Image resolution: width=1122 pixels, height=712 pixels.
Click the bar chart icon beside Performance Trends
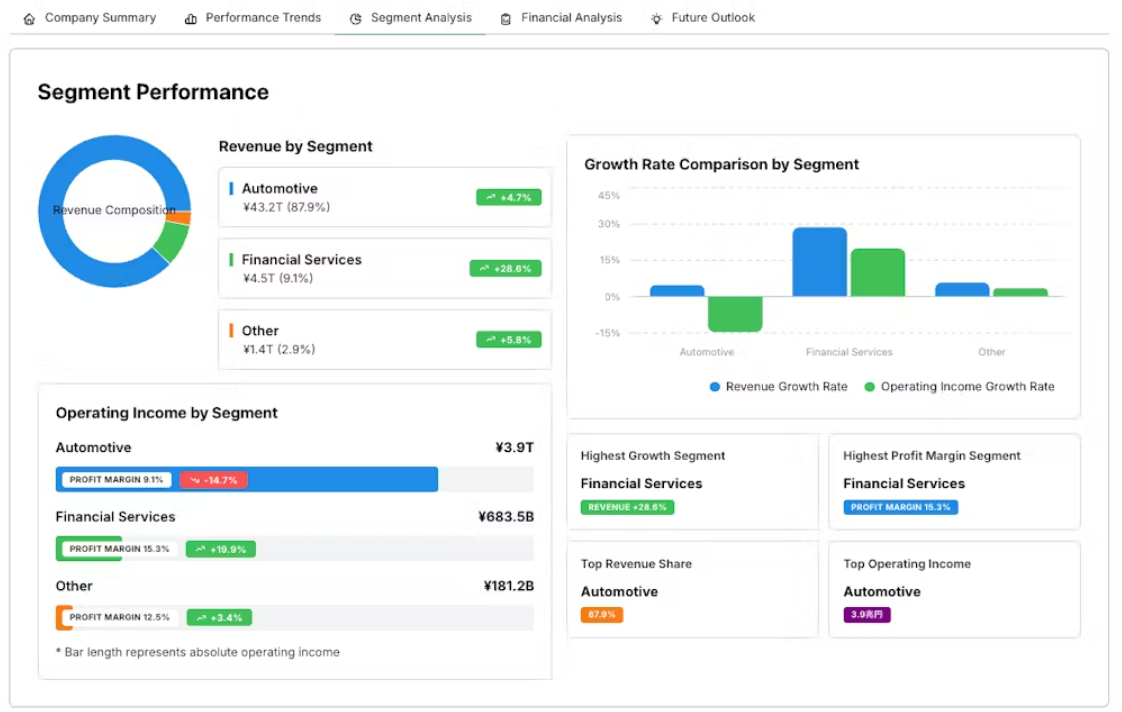[190, 19]
